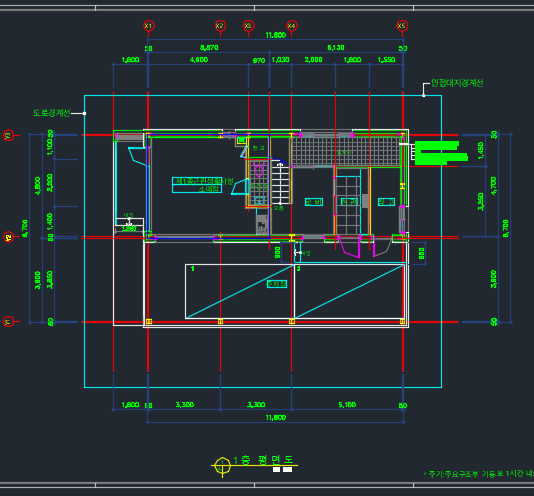
Task: Select the 11,600 top overall dimension
Action: tap(276, 35)
